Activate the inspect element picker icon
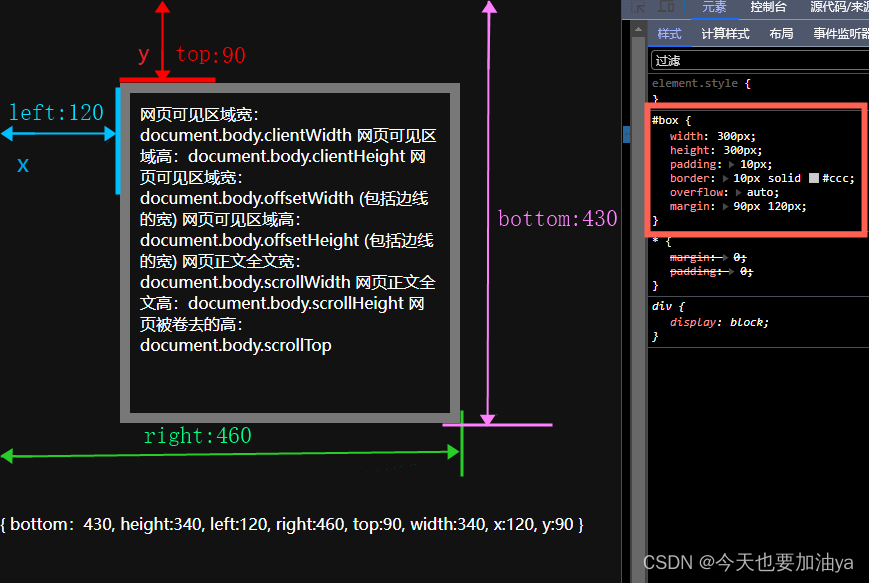Viewport: 869px width, 583px height. tap(638, 7)
